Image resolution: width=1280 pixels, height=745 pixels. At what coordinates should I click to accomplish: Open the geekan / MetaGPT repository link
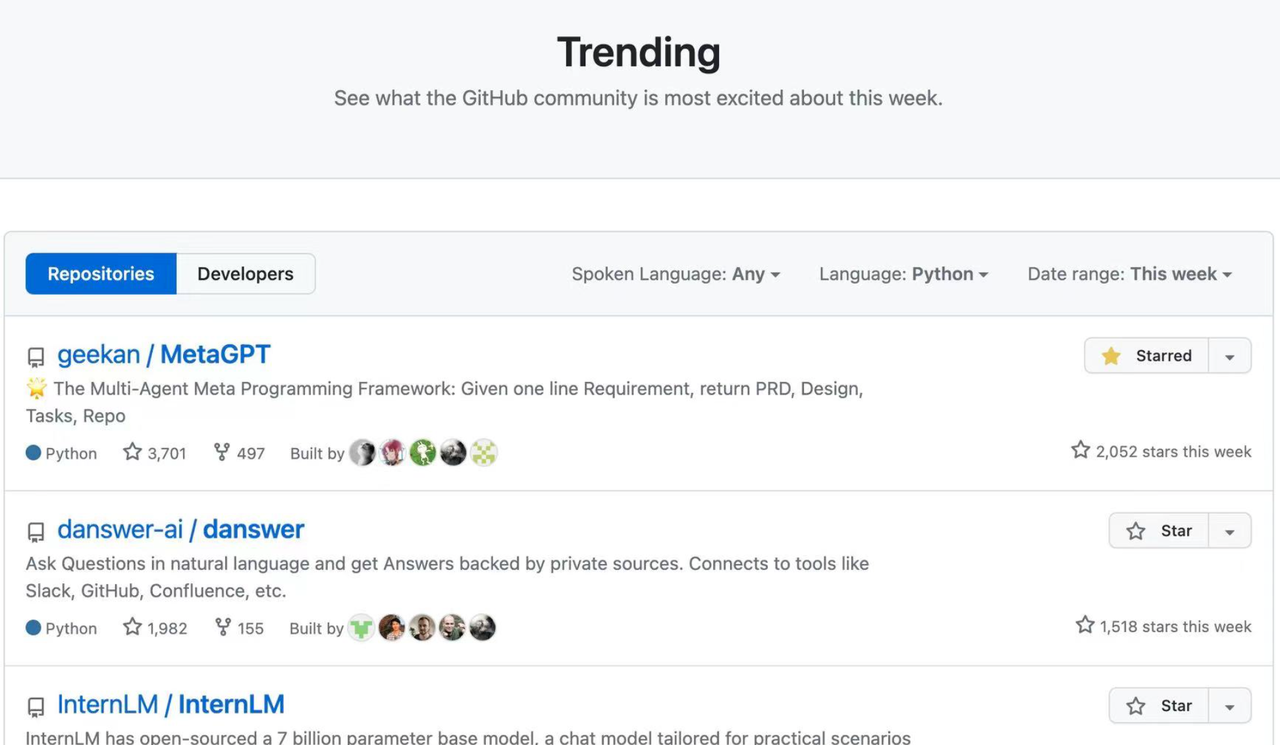coord(164,355)
